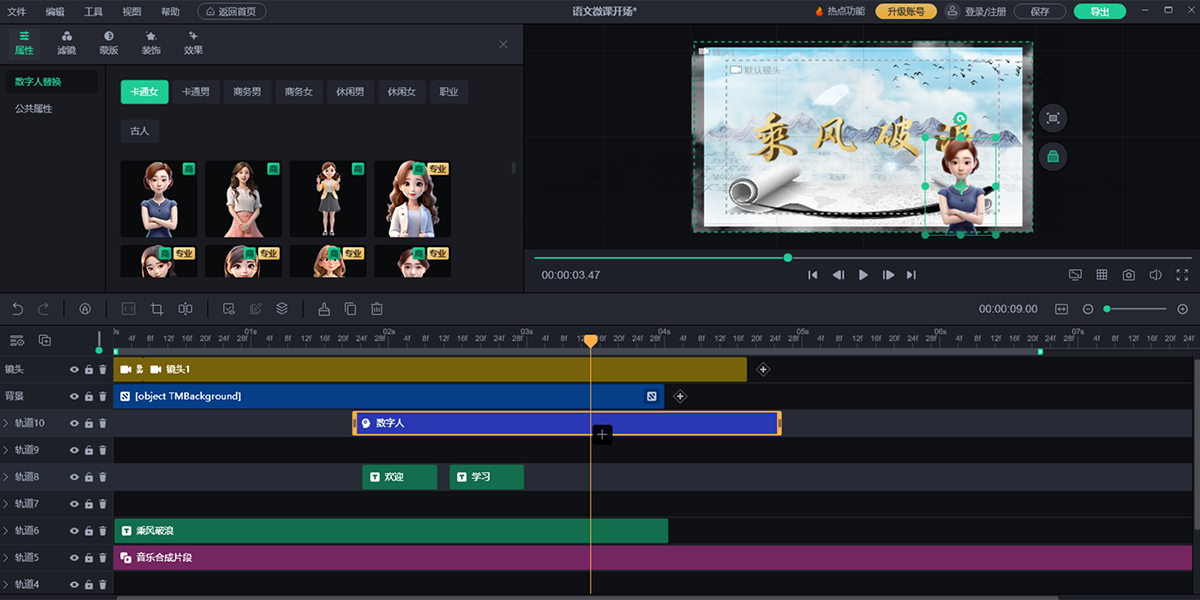The height and width of the screenshot is (600, 1200).
Task: Click the grid overlay icon under preview
Action: pyautogui.click(x=1102, y=275)
